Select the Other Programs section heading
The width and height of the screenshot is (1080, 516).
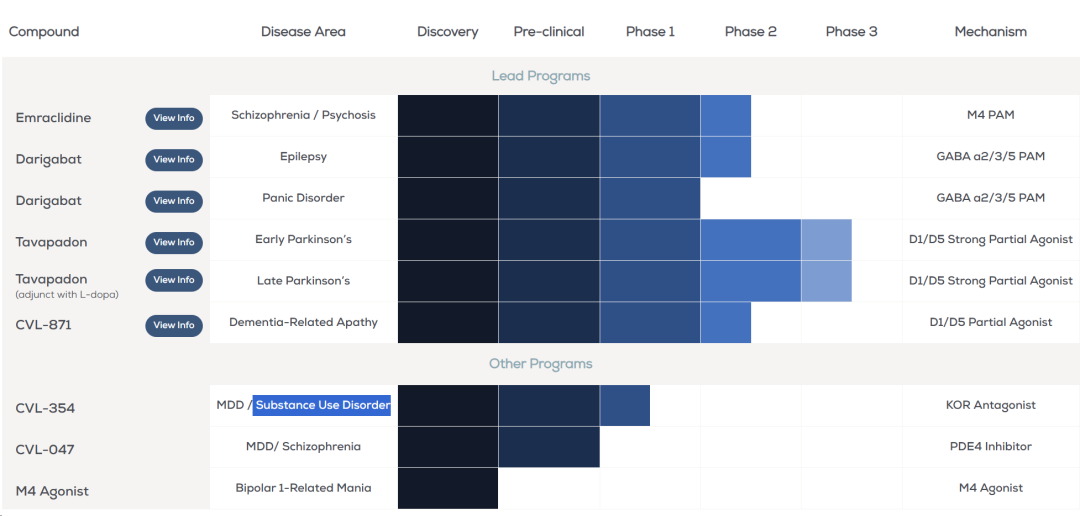coord(540,364)
